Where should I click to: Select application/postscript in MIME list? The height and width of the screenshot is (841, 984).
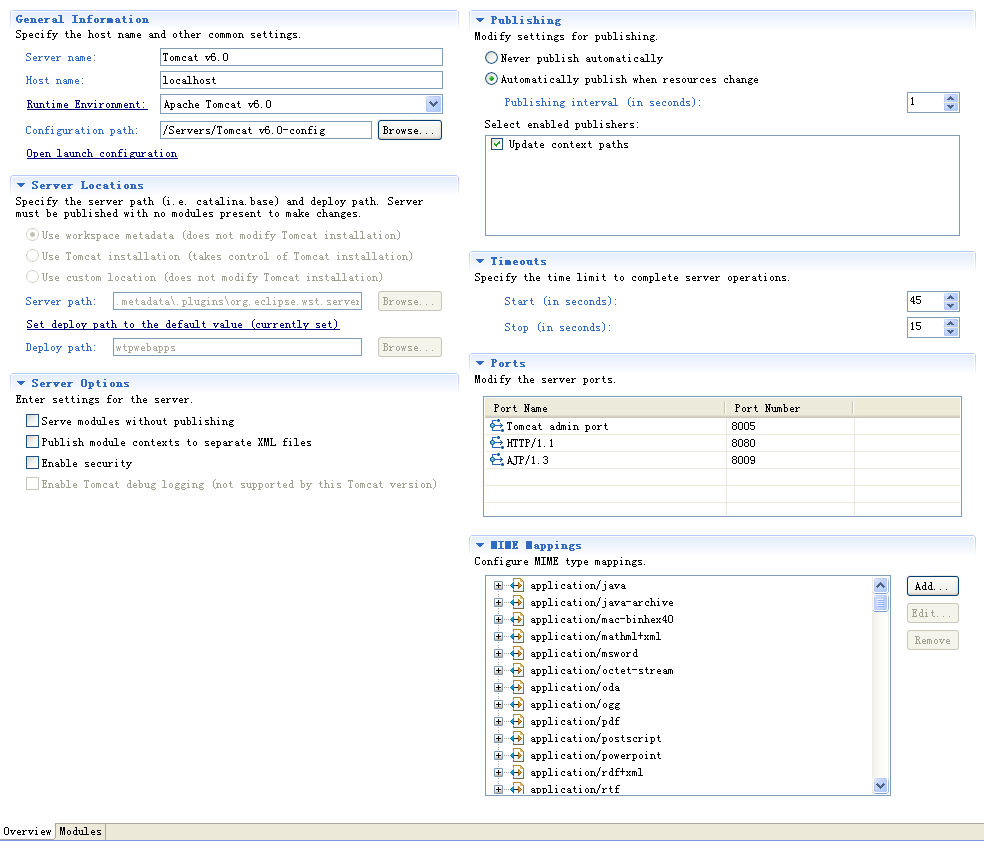pos(596,738)
